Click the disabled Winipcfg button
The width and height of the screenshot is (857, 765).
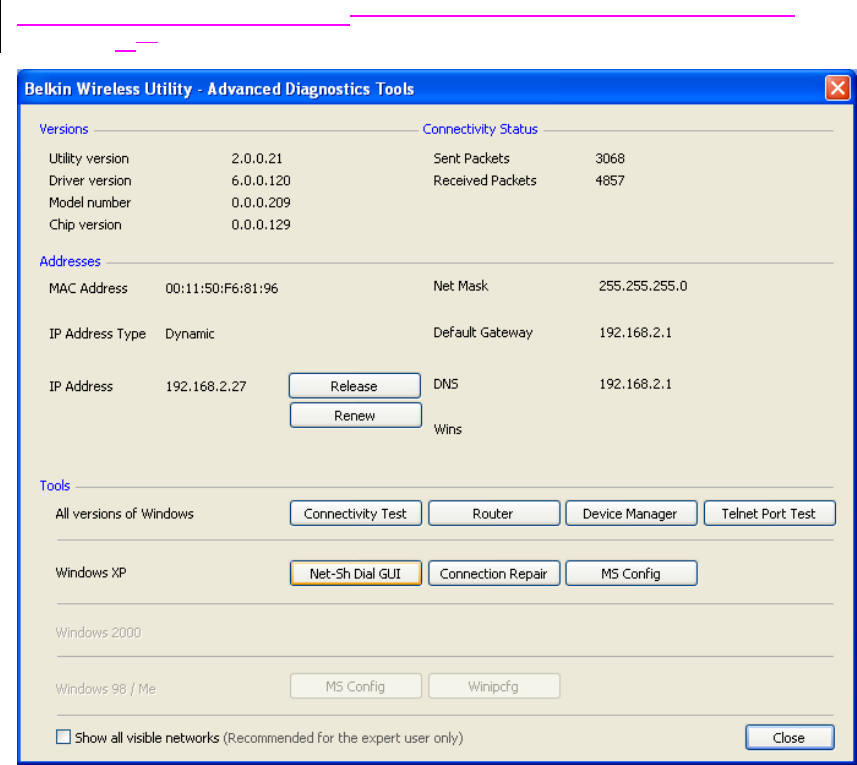493,687
